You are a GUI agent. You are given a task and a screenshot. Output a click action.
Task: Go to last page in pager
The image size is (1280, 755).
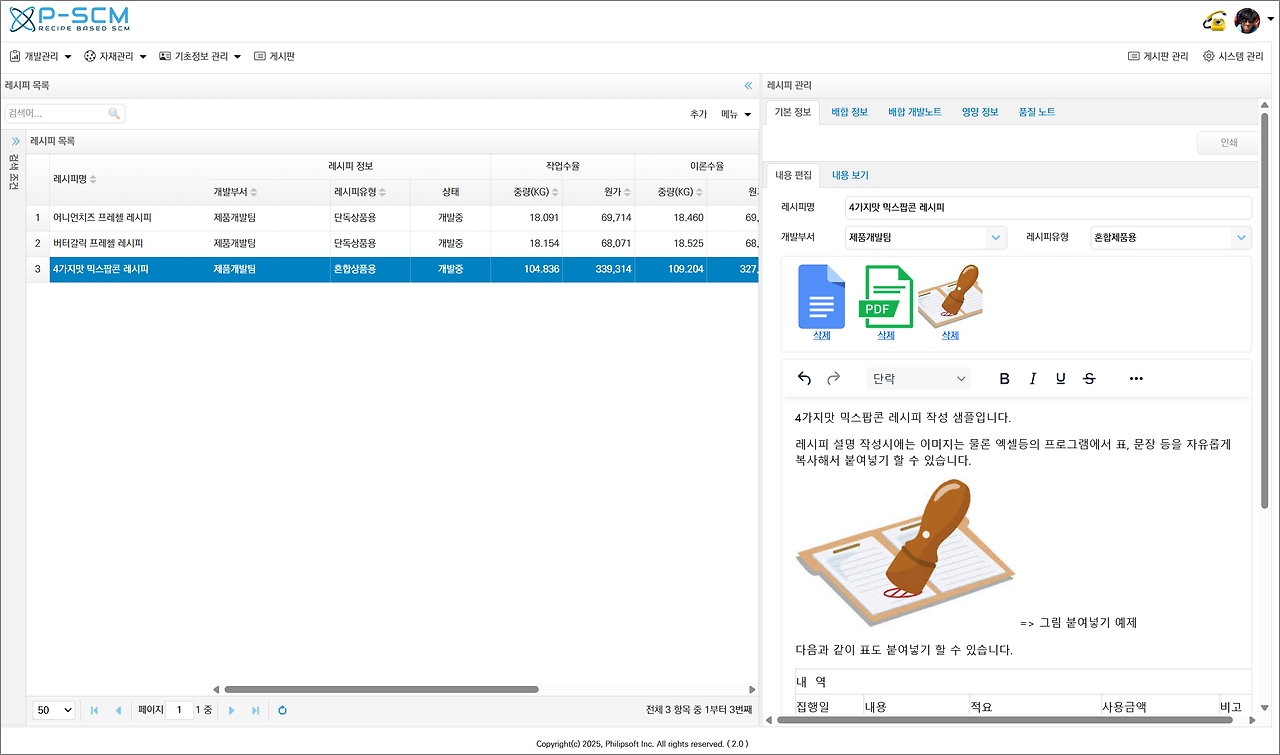(x=256, y=710)
